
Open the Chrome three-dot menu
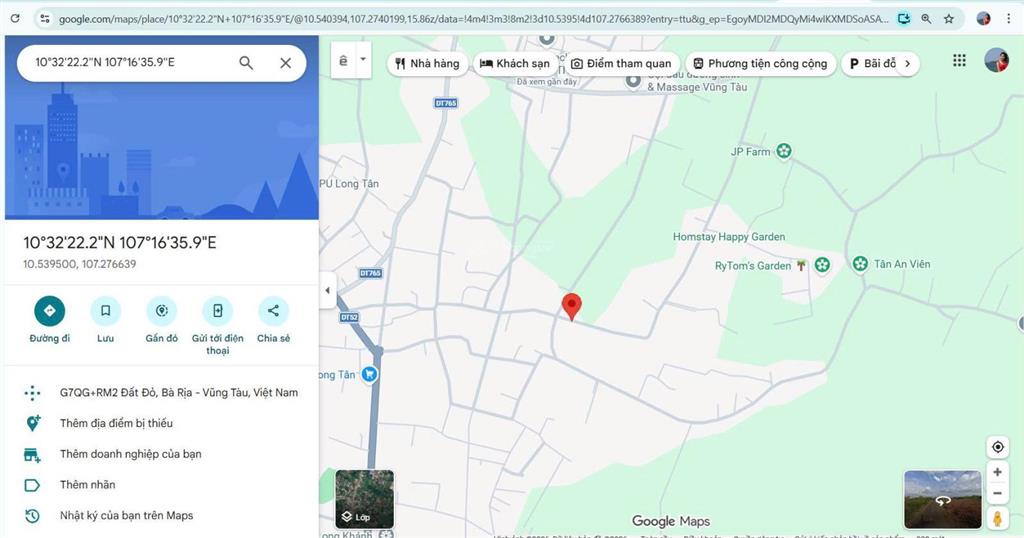pos(1008,19)
